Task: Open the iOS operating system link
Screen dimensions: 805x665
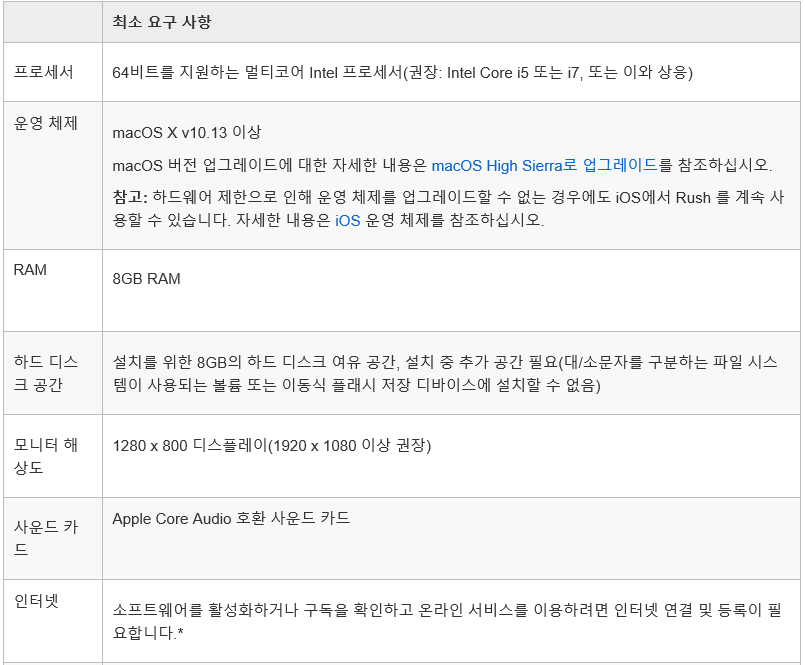Action: [348, 220]
